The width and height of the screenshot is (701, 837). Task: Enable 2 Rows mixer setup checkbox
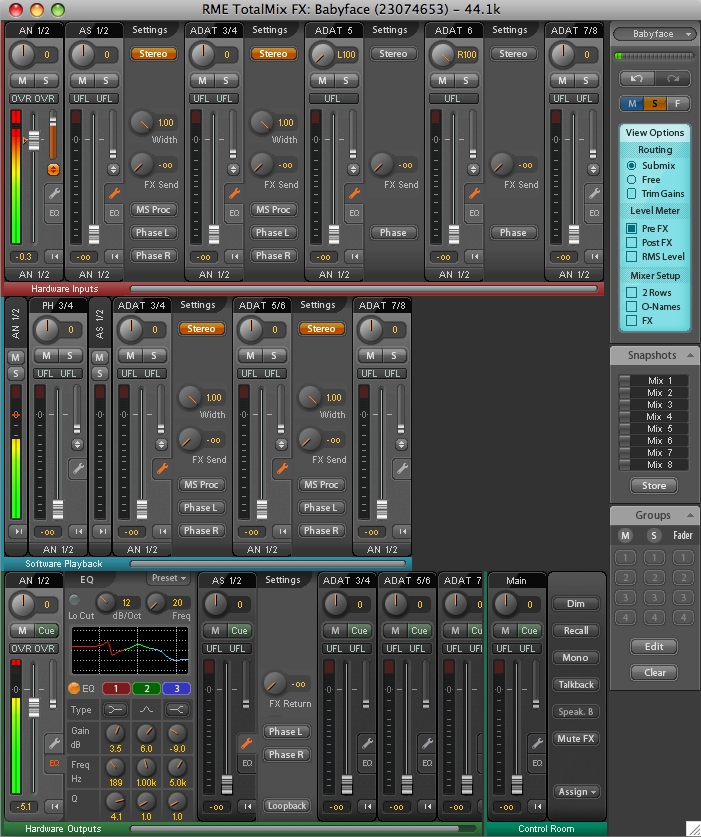632,293
